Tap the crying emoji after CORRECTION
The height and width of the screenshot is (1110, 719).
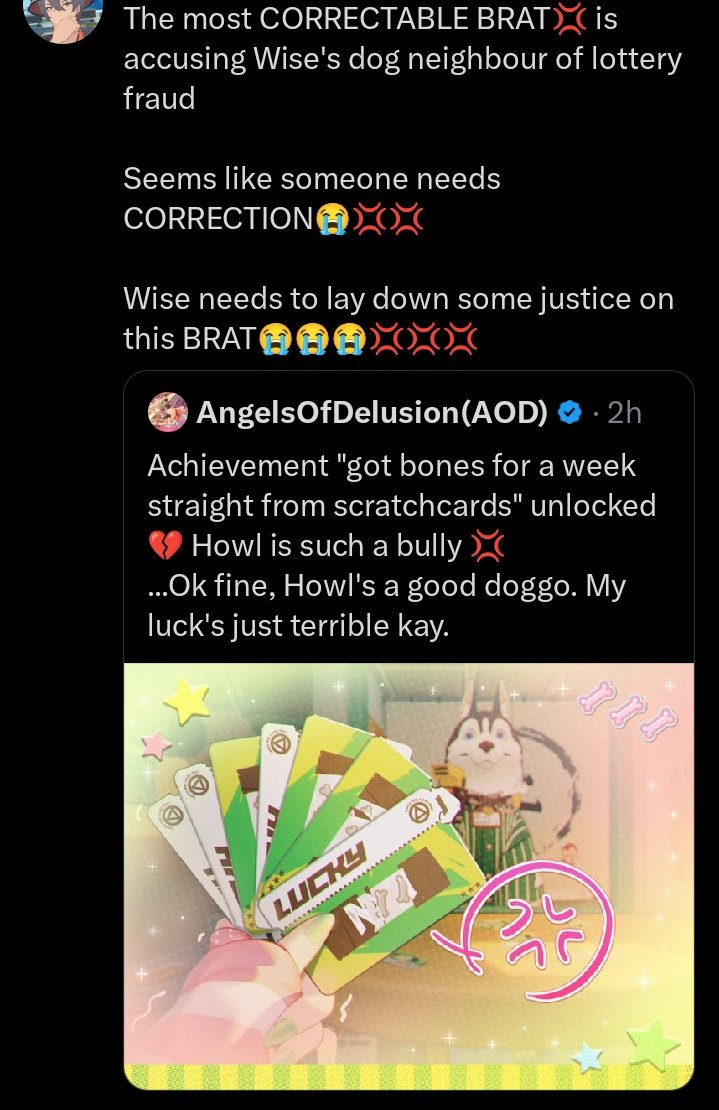[x=332, y=219]
